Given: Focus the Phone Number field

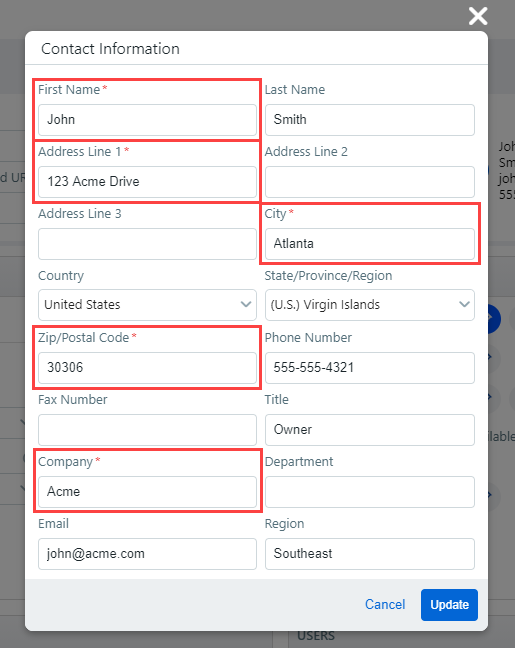Looking at the screenshot, I should pos(370,368).
